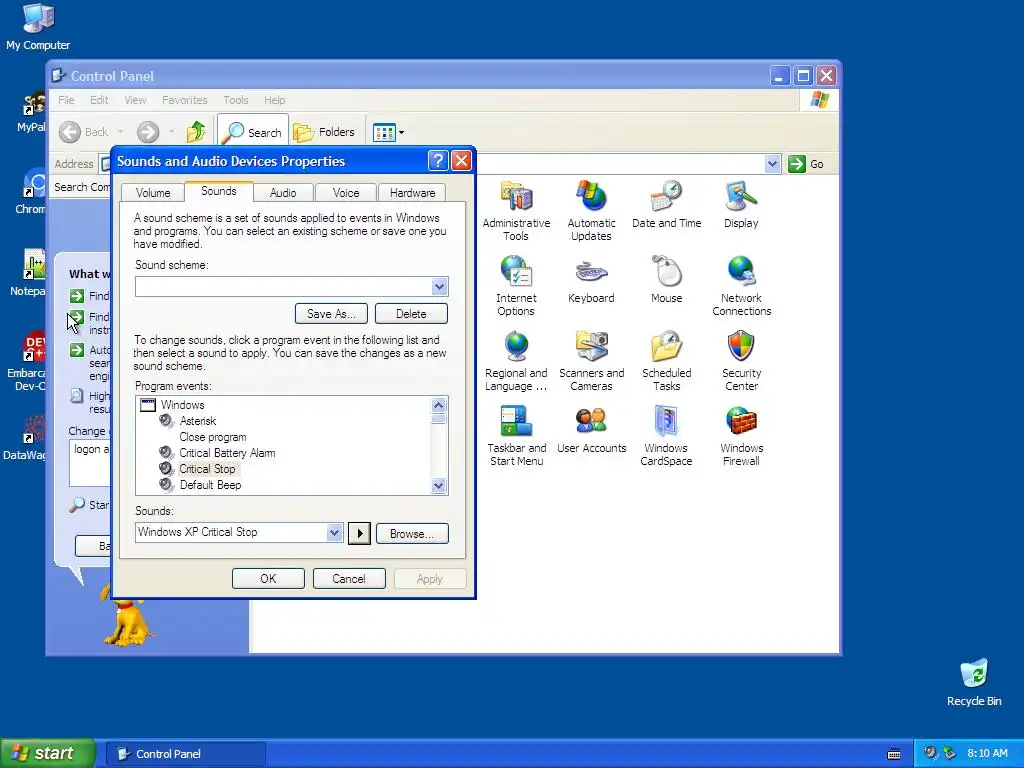1024x768 pixels.
Task: Open Keyboard settings icon
Action: point(591,280)
